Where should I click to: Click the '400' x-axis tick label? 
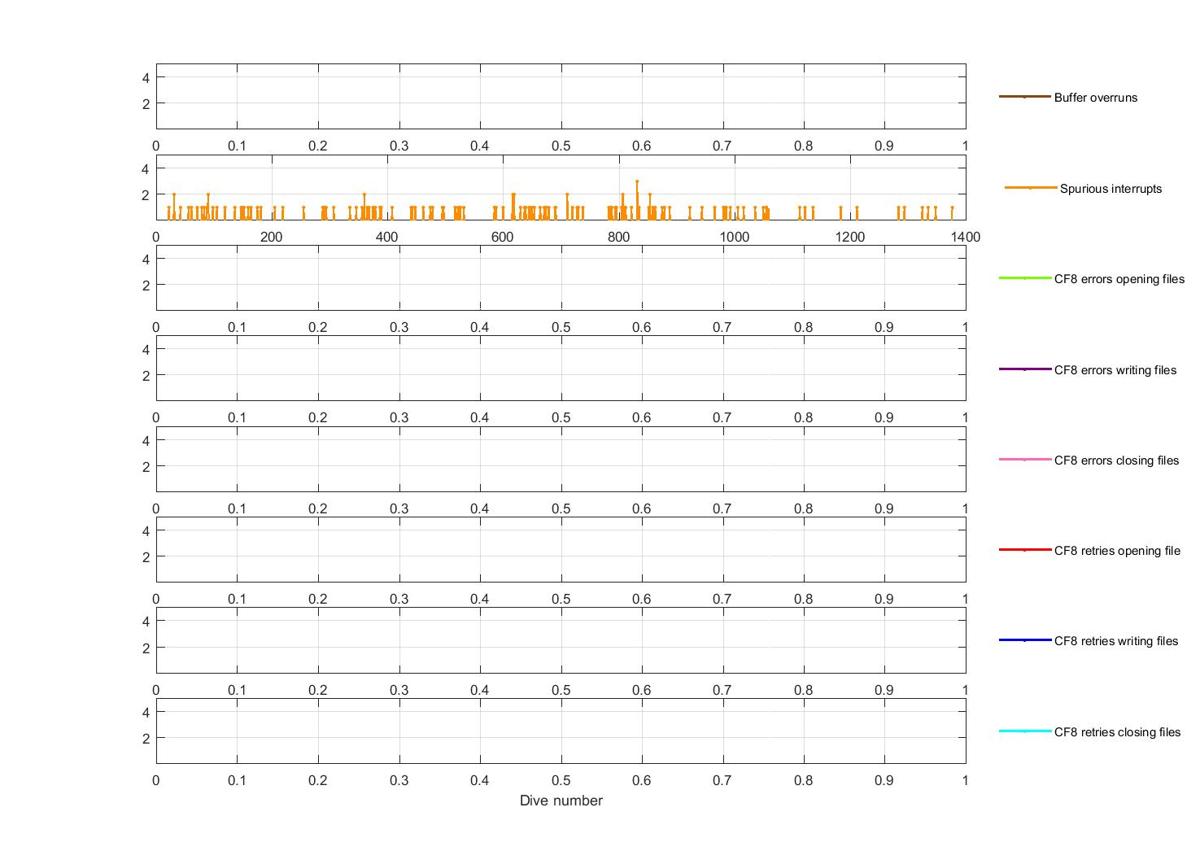[387, 237]
